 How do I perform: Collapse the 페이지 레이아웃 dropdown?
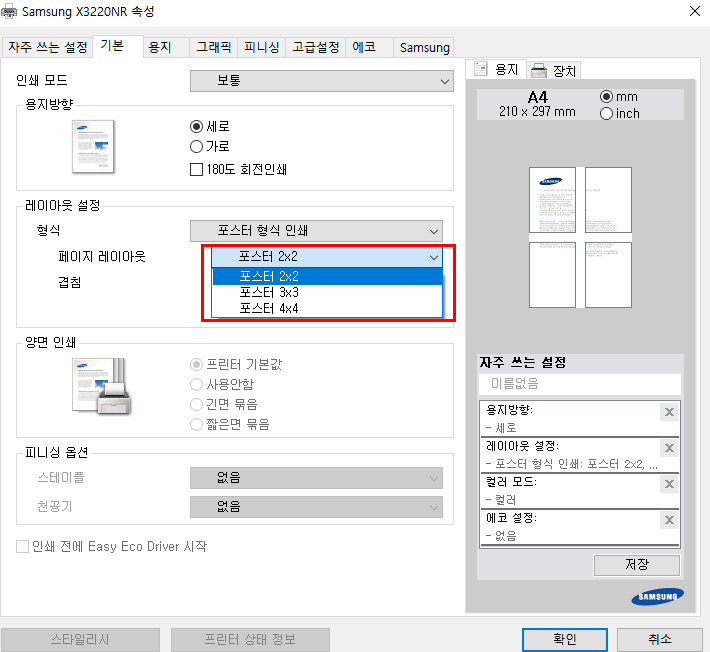(326, 257)
